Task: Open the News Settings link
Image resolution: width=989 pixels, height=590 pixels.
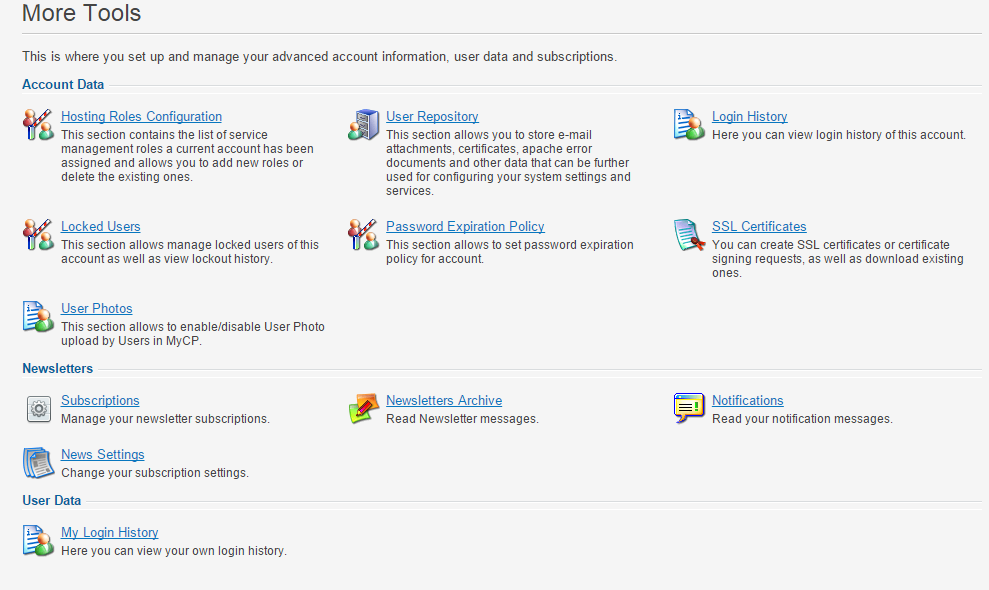Action: [x=103, y=455]
